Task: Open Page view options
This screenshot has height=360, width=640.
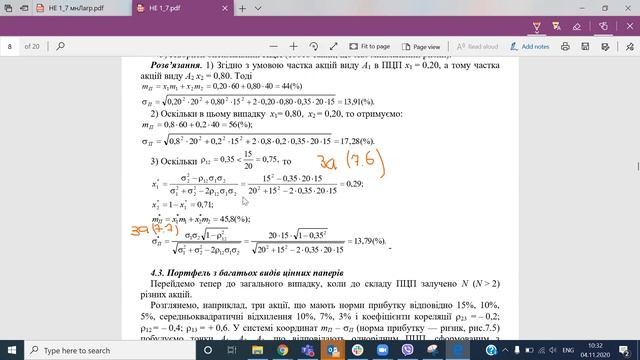Action: pos(421,47)
